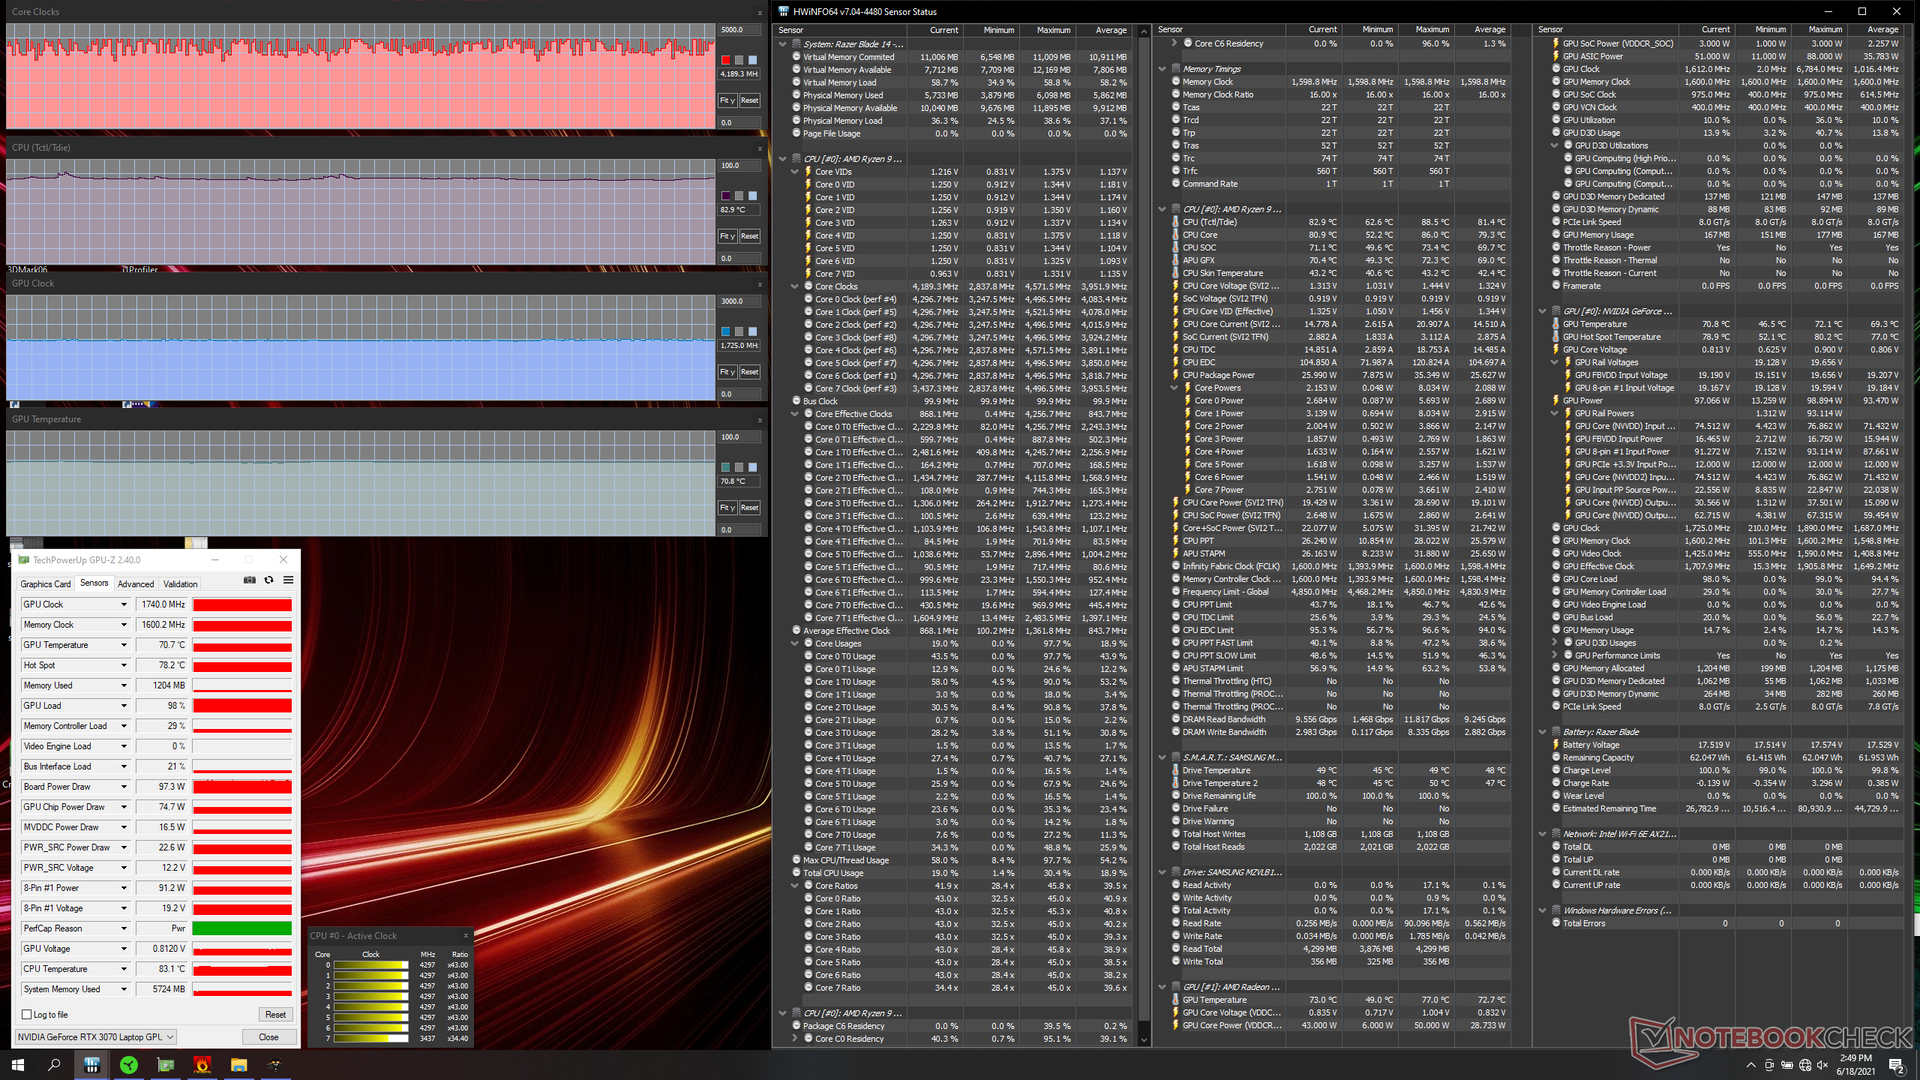
Task: Click Fit y on the GPU Clock graph
Action: pos(727,372)
